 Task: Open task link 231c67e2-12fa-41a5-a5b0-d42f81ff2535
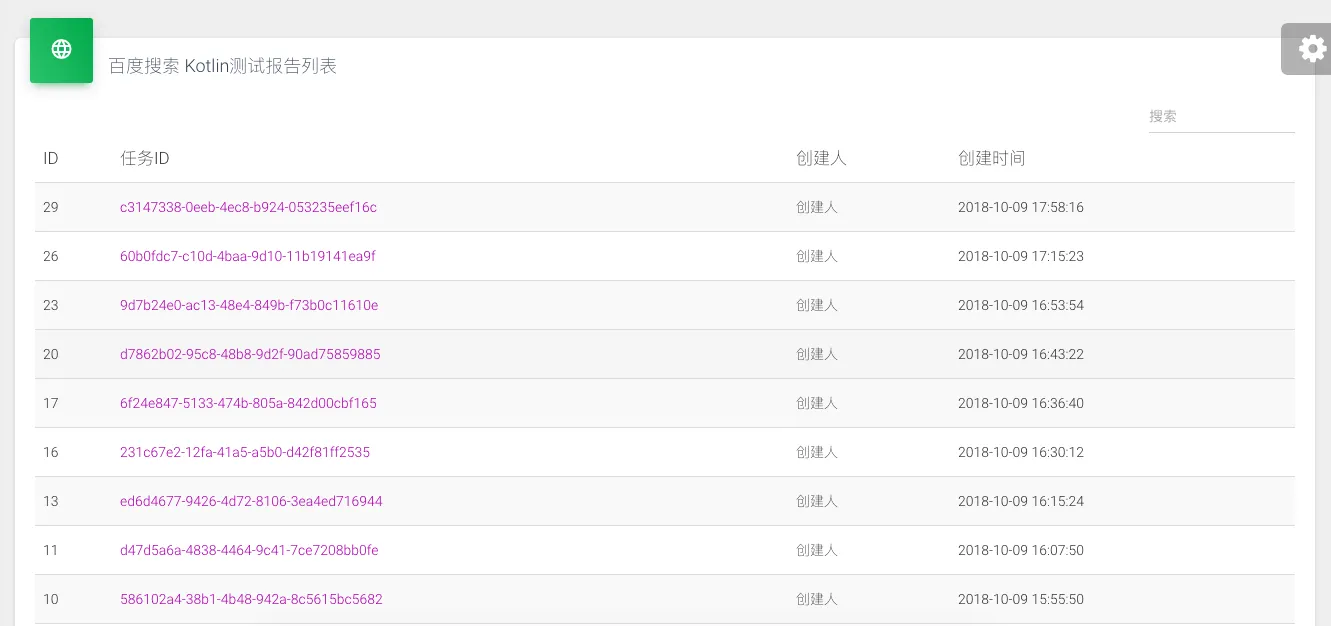245,452
